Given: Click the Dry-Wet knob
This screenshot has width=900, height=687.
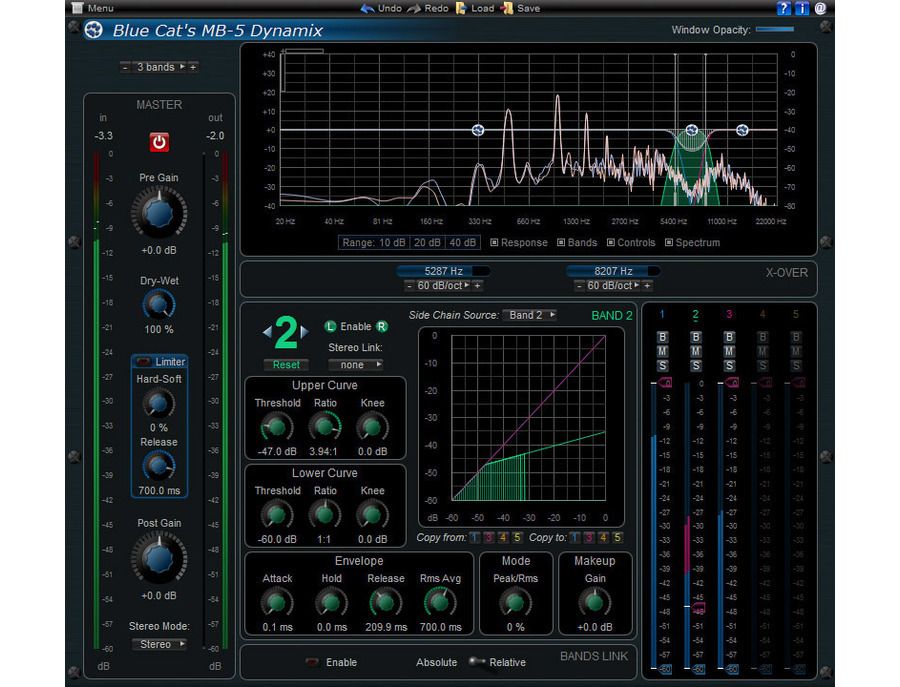Looking at the screenshot, I should pos(159,304).
